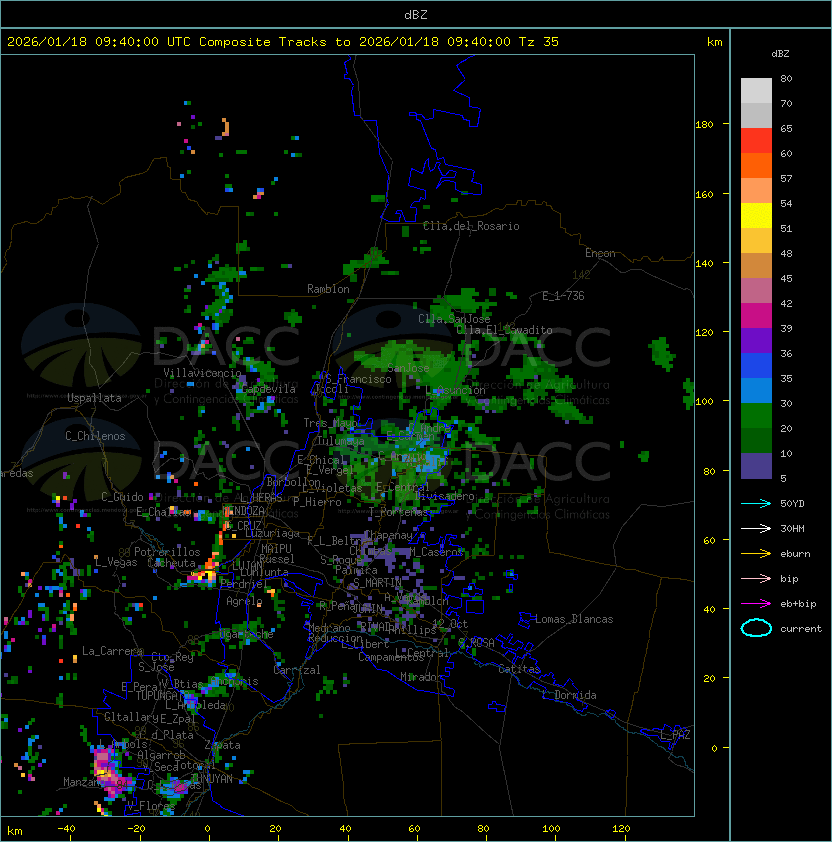The height and width of the screenshot is (842, 832).
Task: Click the 'S_MARTIN' map label
Action: pyautogui.click(x=377, y=583)
